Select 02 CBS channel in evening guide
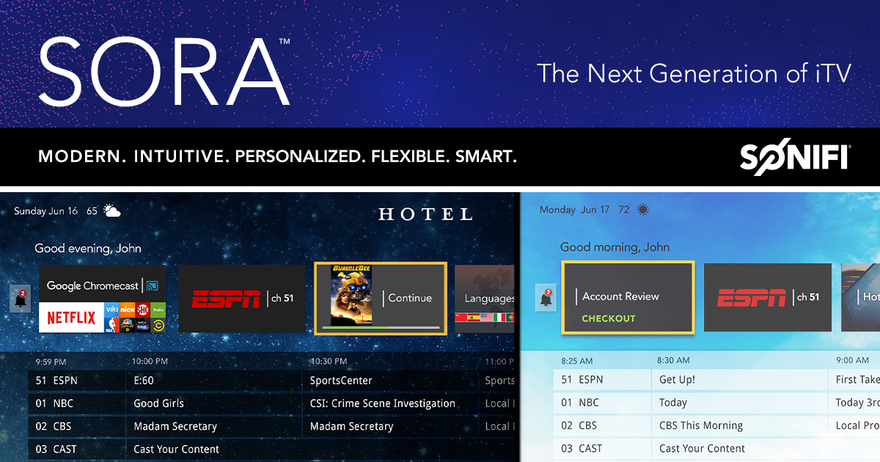Screen dimensions: 880x462 [76, 426]
